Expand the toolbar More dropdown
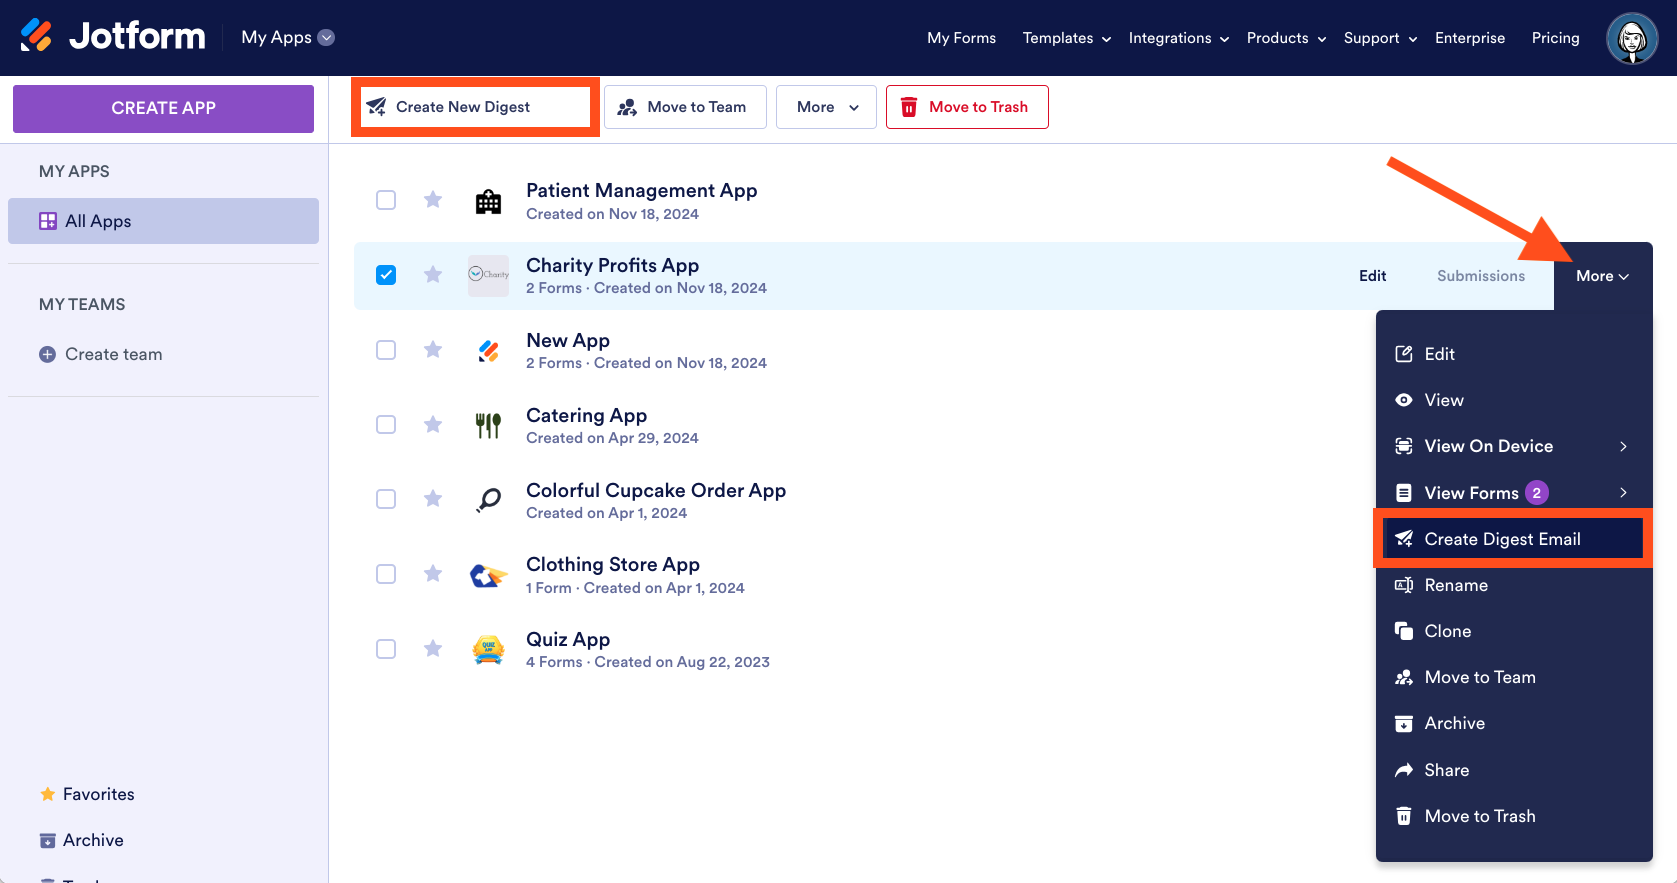 pos(826,107)
